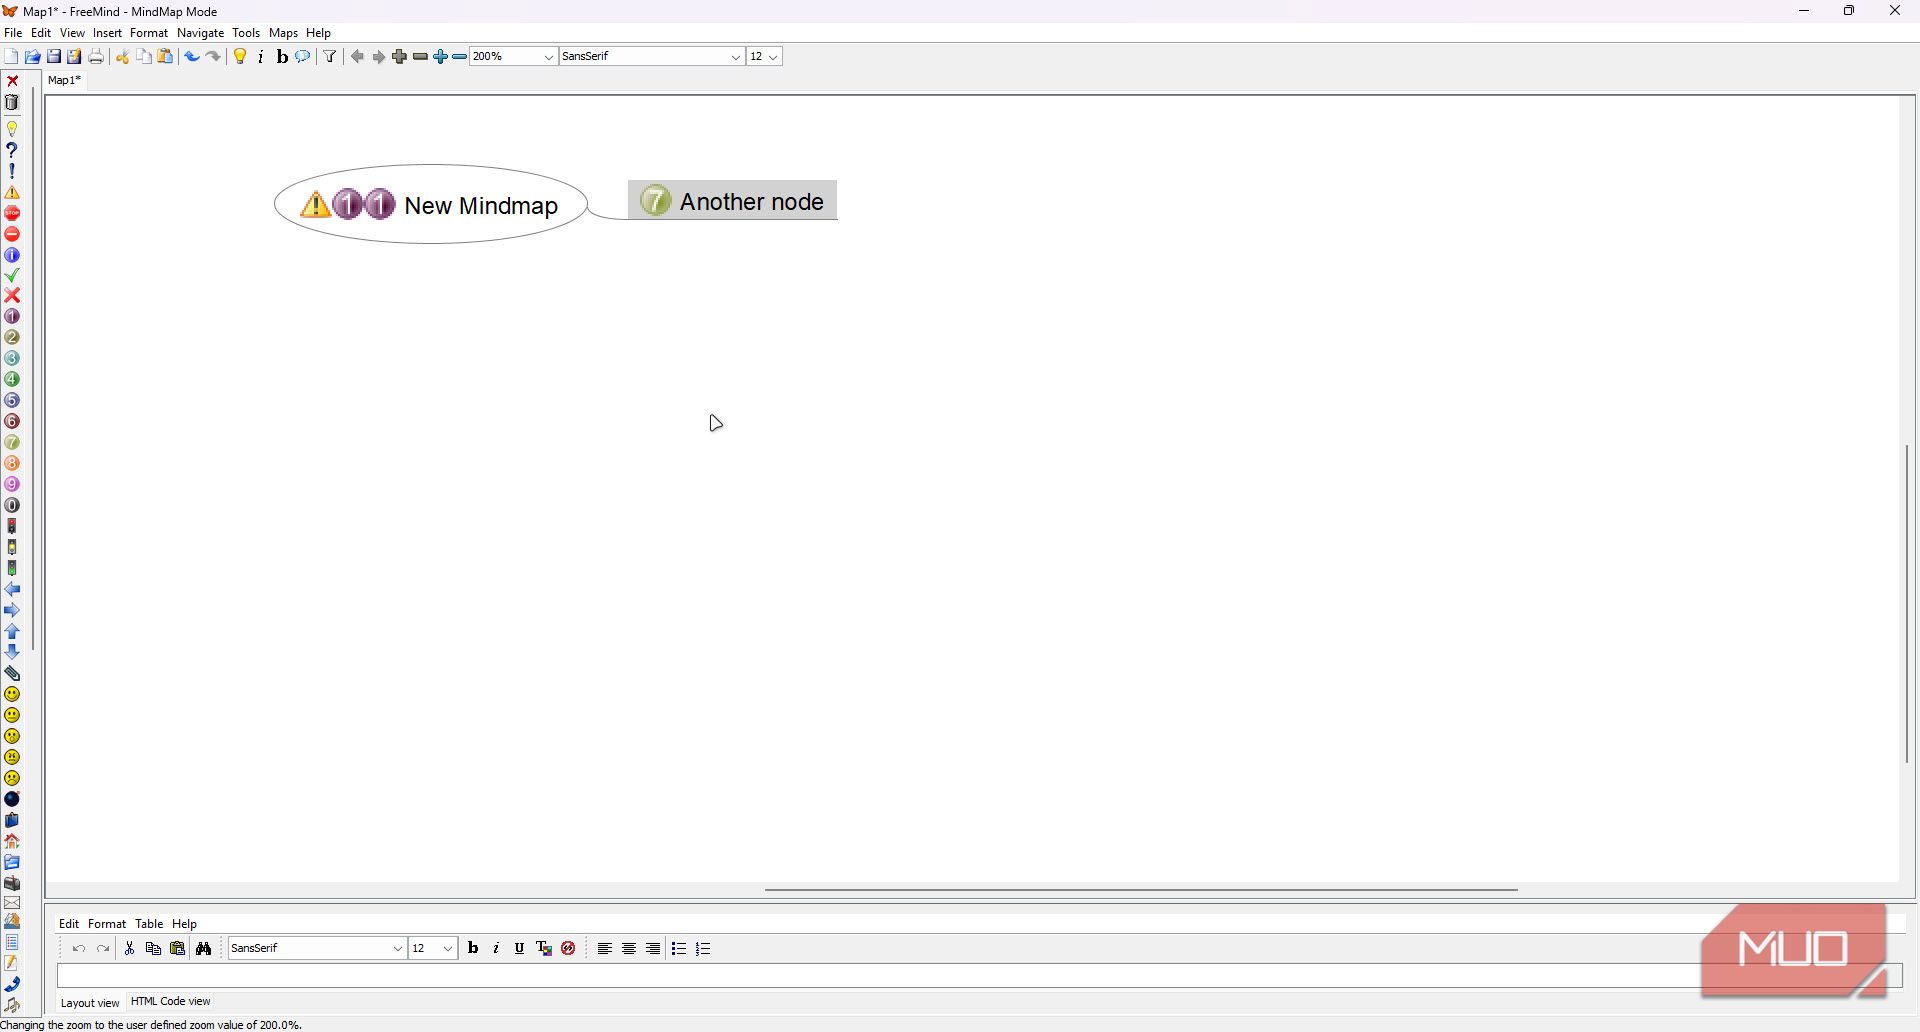Add the STOP sign icon to node
Image resolution: width=1920 pixels, height=1032 pixels.
click(x=12, y=213)
